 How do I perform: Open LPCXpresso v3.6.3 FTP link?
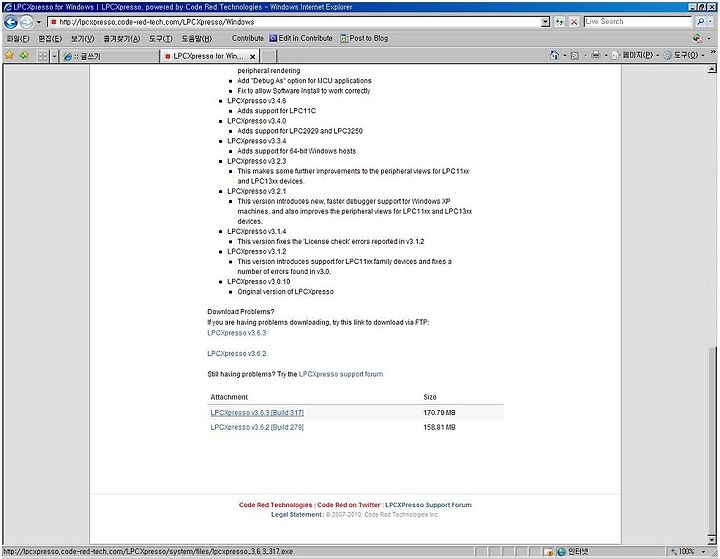[x=236, y=333]
